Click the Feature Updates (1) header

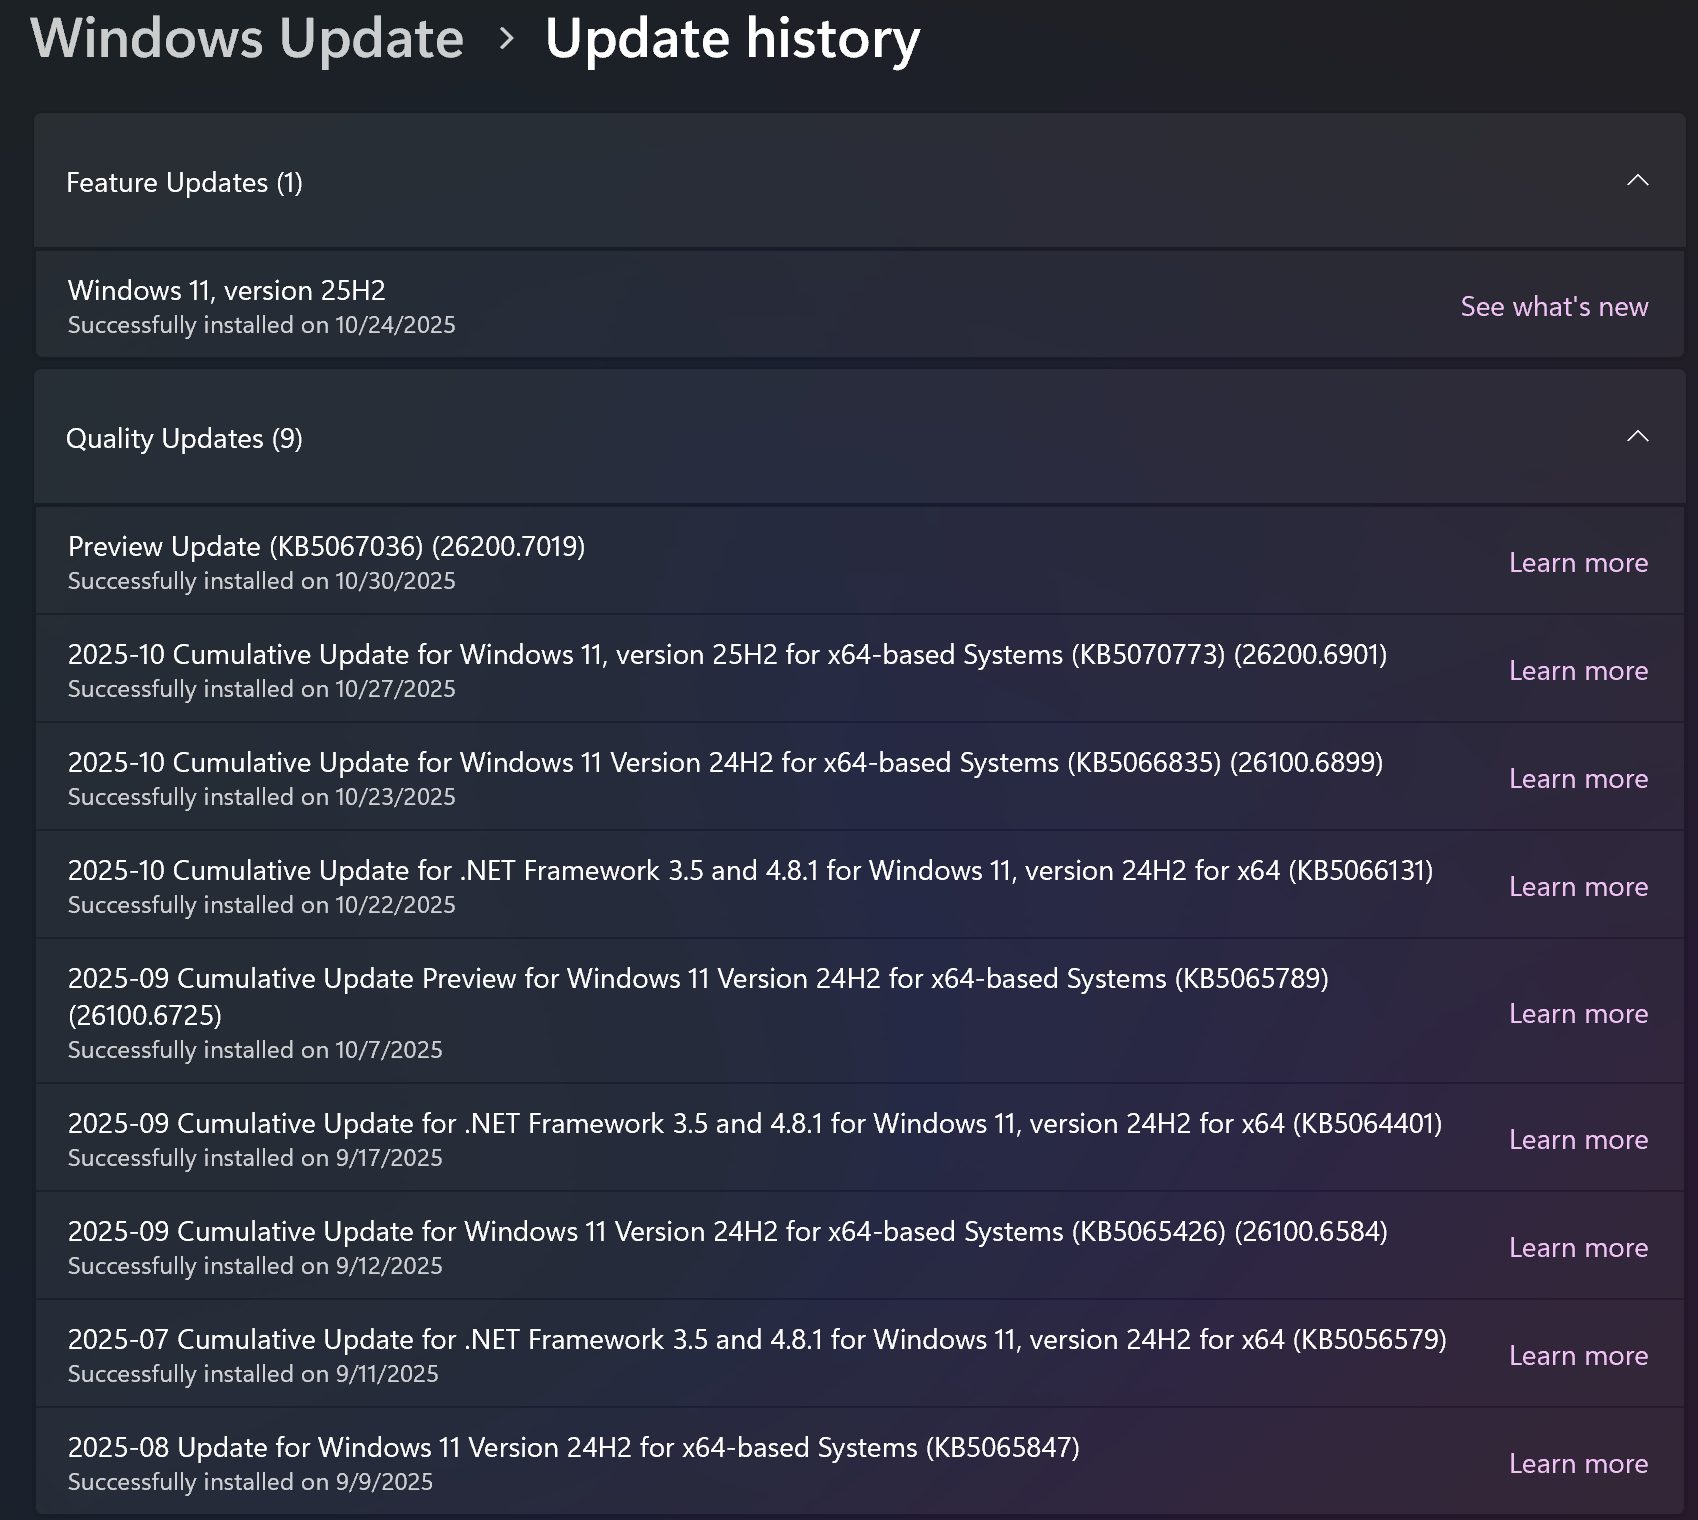coord(184,182)
